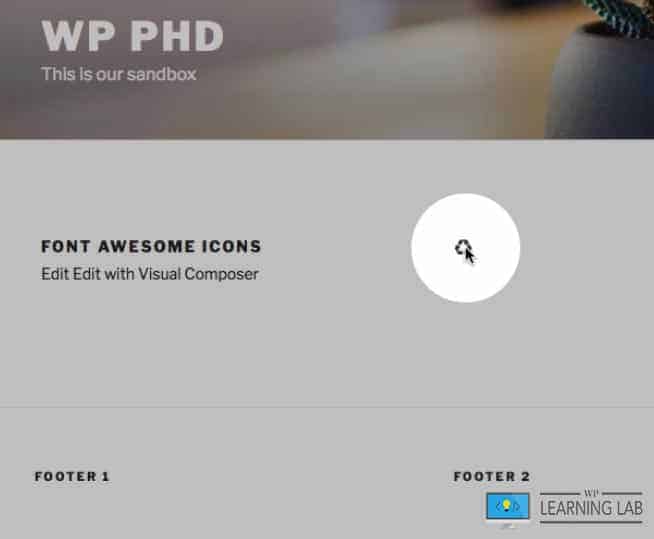
Task: Click the horizontal divider above the footers
Action: click(327, 407)
